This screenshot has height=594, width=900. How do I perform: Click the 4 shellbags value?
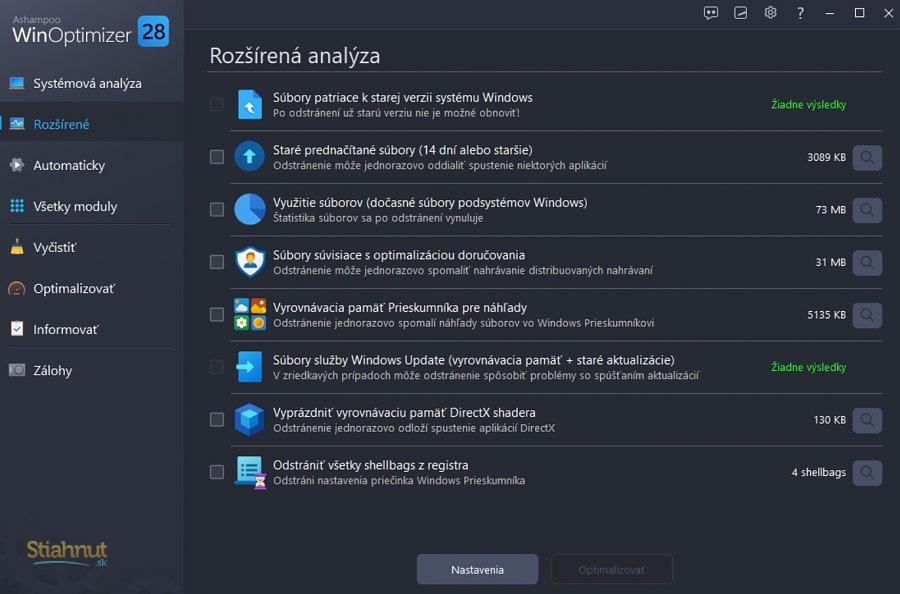click(818, 472)
